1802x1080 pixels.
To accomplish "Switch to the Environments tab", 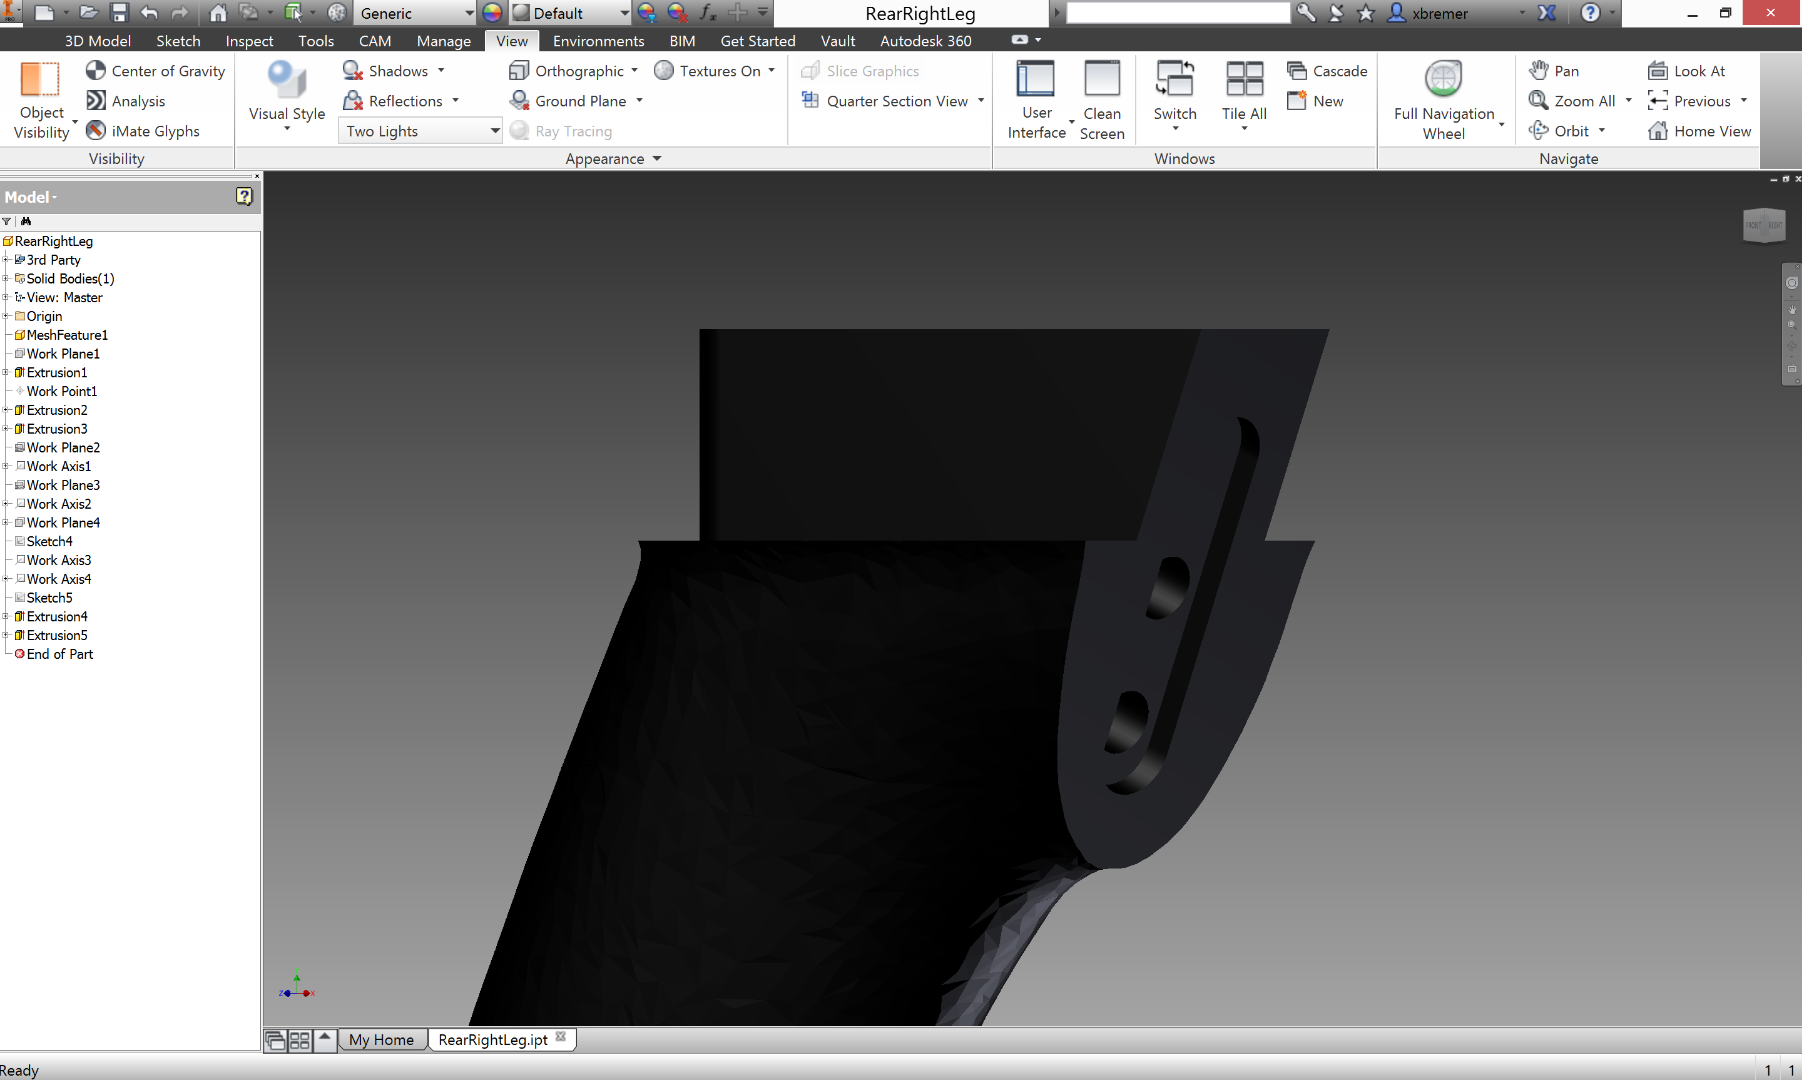I will [x=598, y=41].
